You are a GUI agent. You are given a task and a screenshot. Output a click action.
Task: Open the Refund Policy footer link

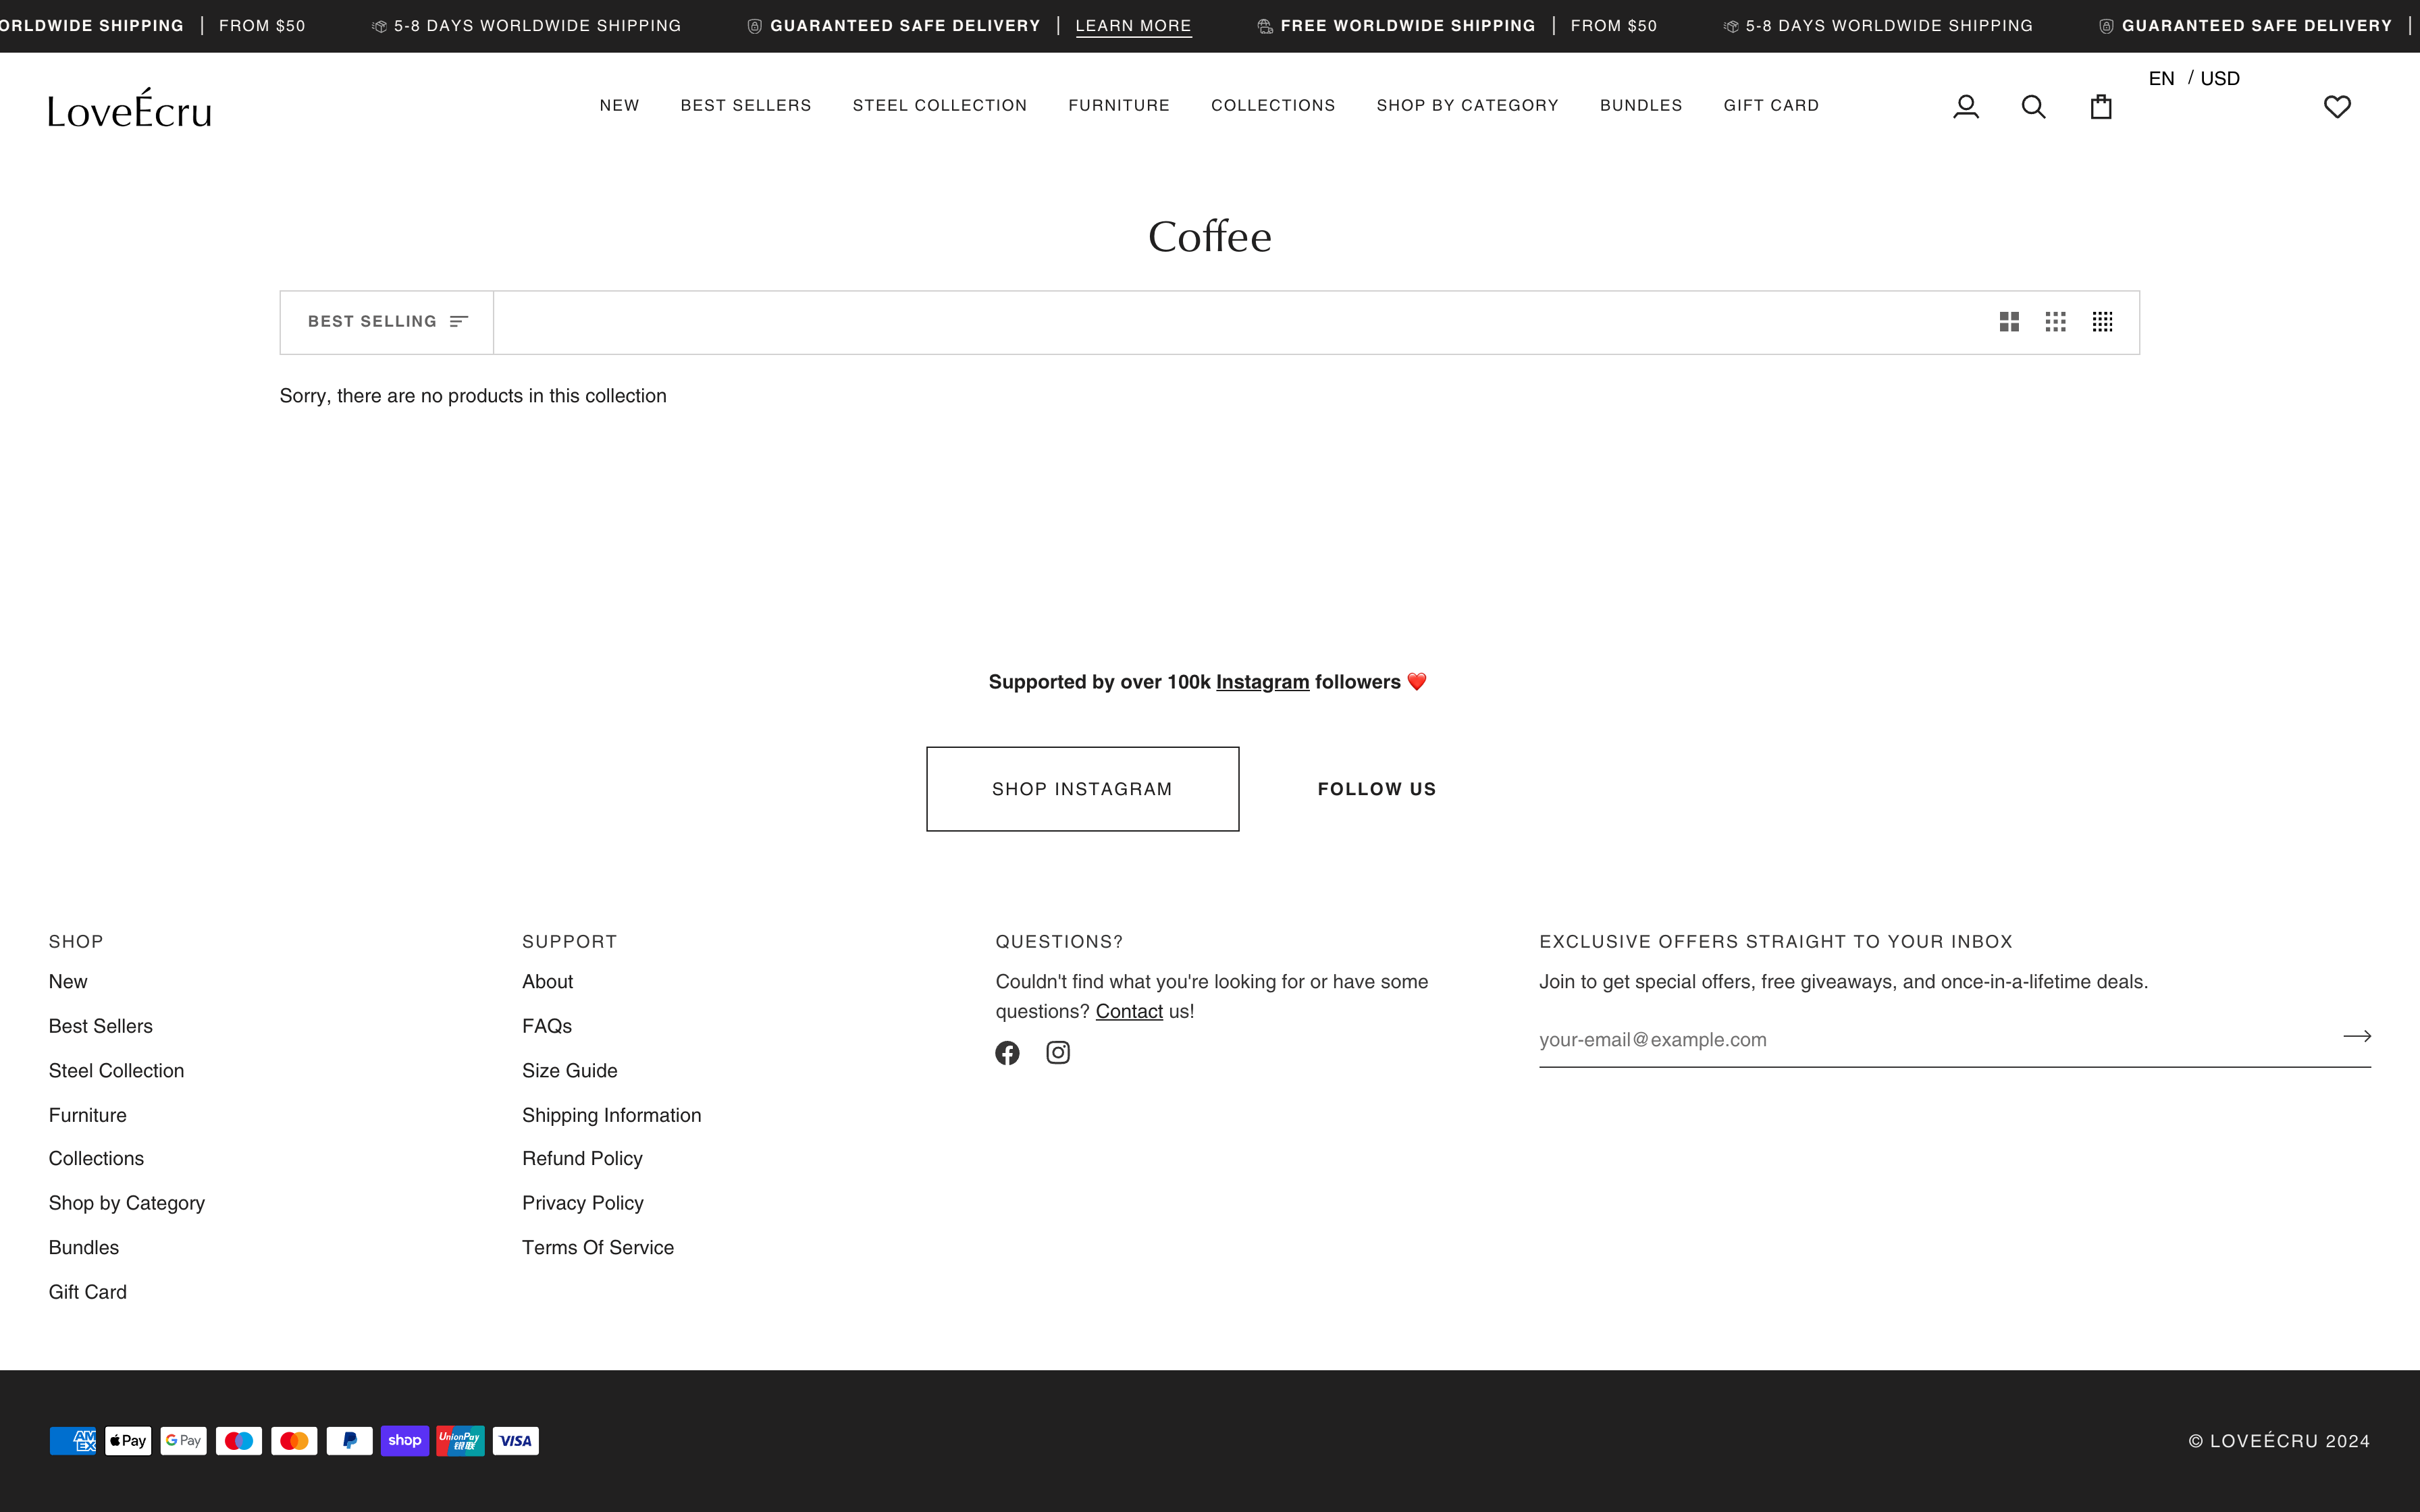[x=583, y=1158]
